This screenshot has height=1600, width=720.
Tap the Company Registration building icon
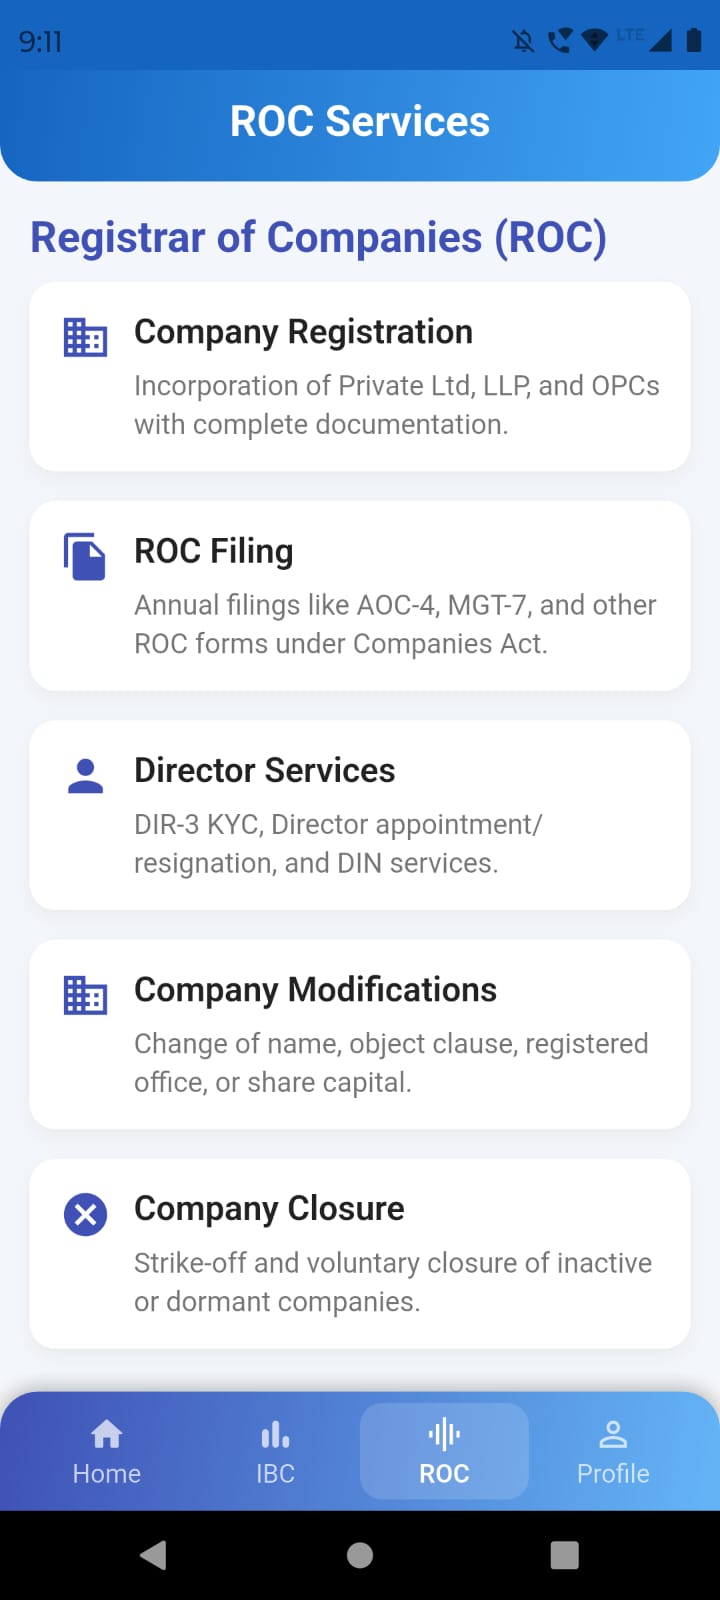(85, 337)
